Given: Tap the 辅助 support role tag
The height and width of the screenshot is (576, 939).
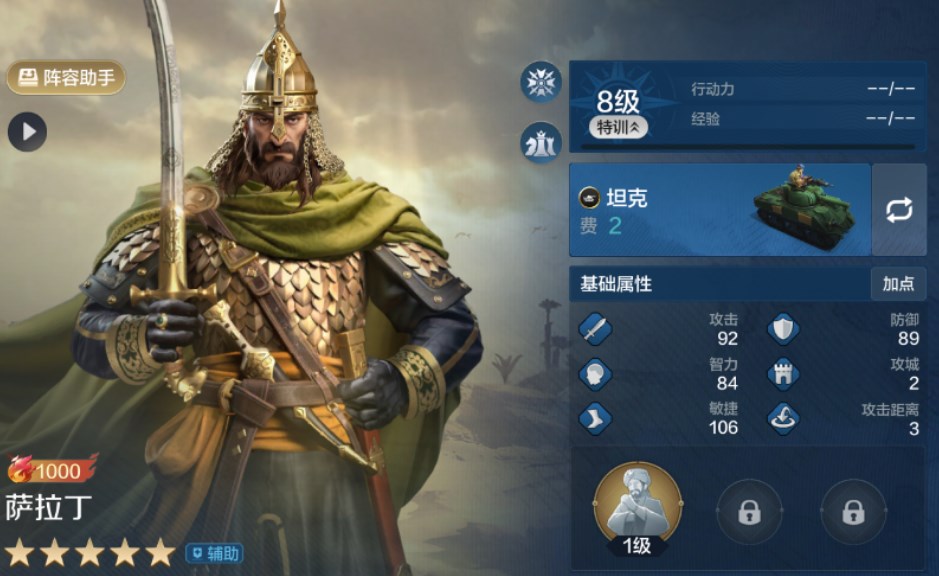Looking at the screenshot, I should click(x=215, y=553).
